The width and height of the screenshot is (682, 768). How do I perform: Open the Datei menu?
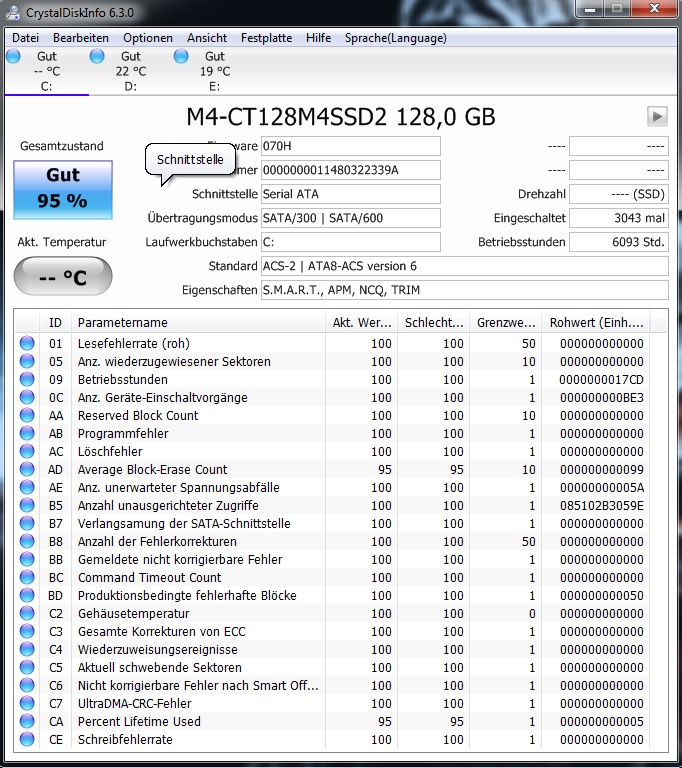(x=25, y=38)
